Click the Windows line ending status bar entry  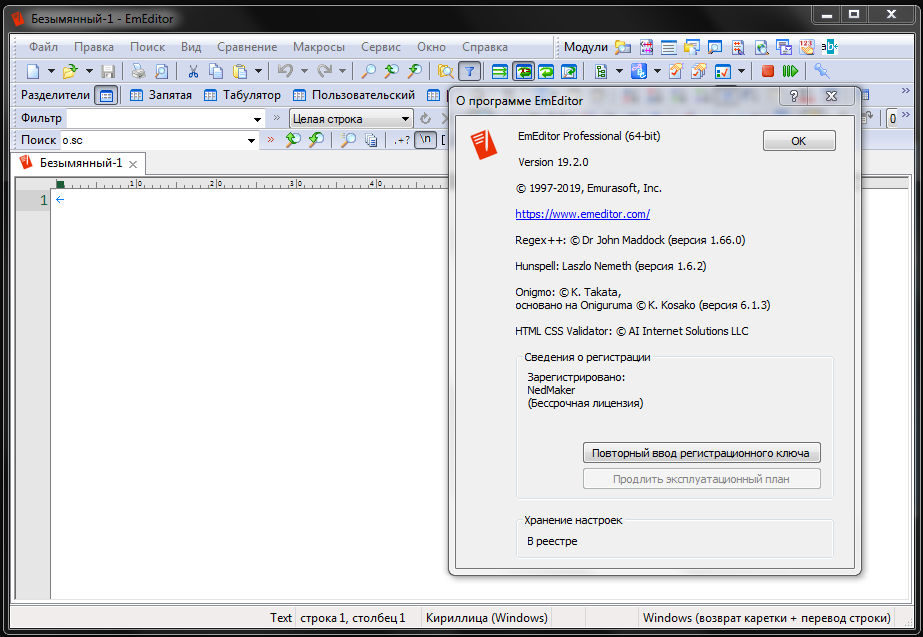(766, 618)
